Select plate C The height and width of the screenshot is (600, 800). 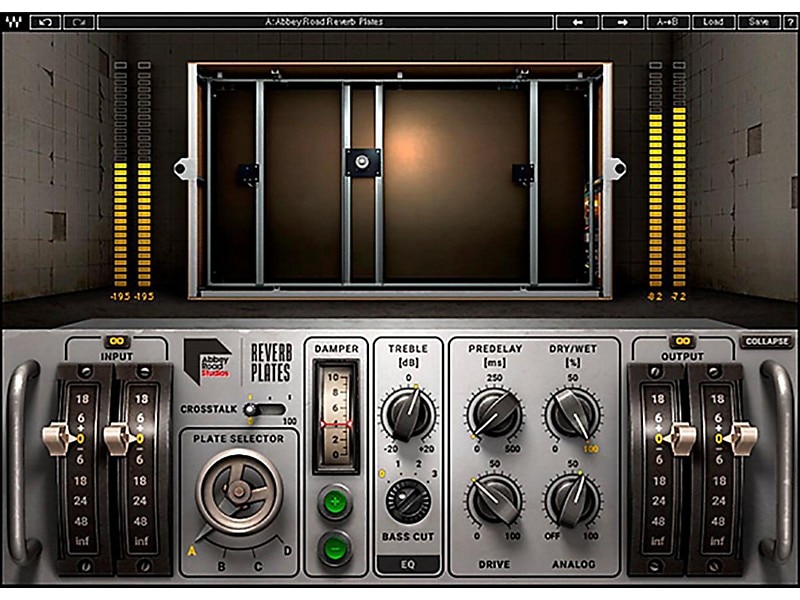coord(258,566)
